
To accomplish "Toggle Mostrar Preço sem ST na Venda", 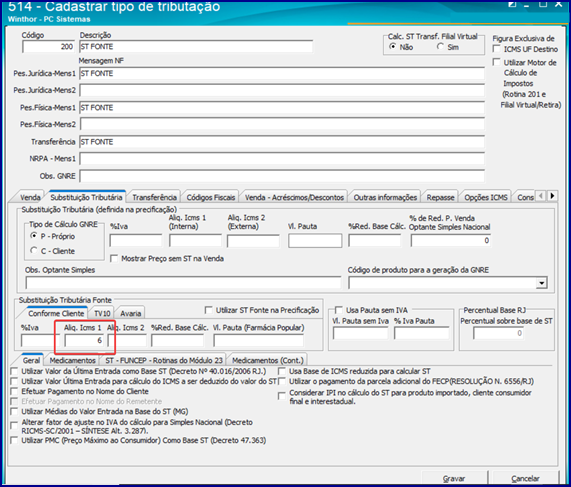I will 114,259.
